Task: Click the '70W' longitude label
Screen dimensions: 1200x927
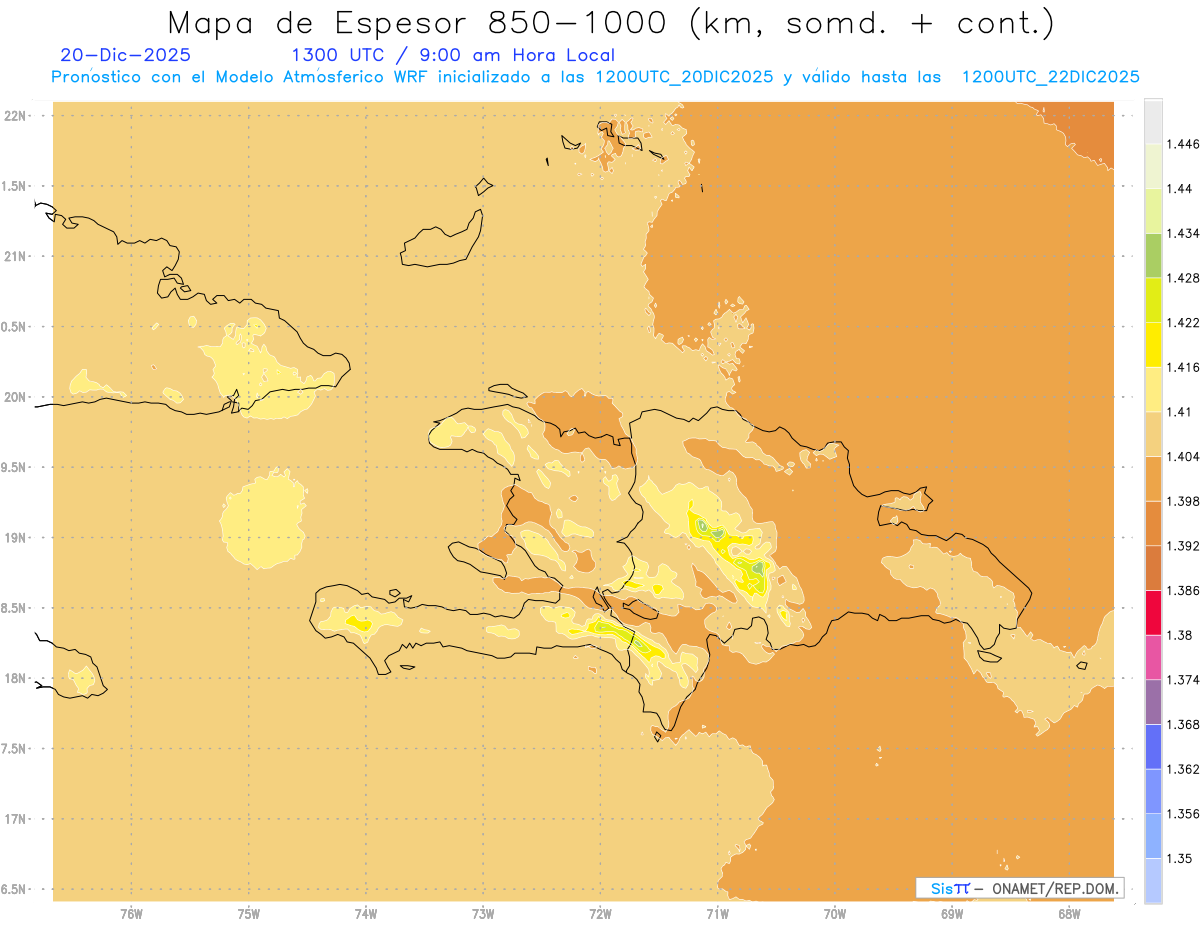Action: [835, 914]
